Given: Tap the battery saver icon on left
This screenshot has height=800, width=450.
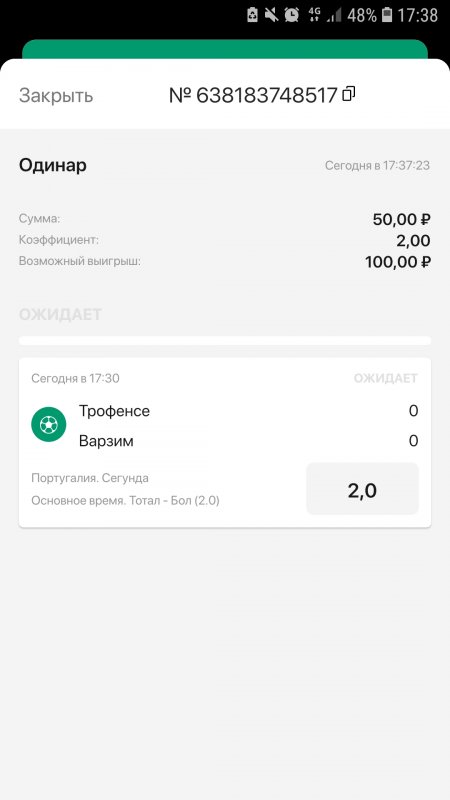Looking at the screenshot, I should click(252, 15).
